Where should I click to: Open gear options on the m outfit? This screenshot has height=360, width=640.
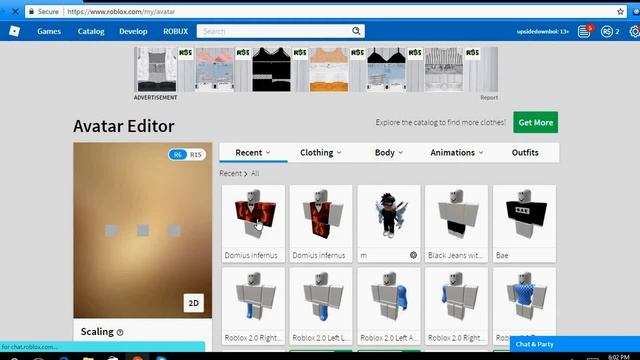click(413, 255)
